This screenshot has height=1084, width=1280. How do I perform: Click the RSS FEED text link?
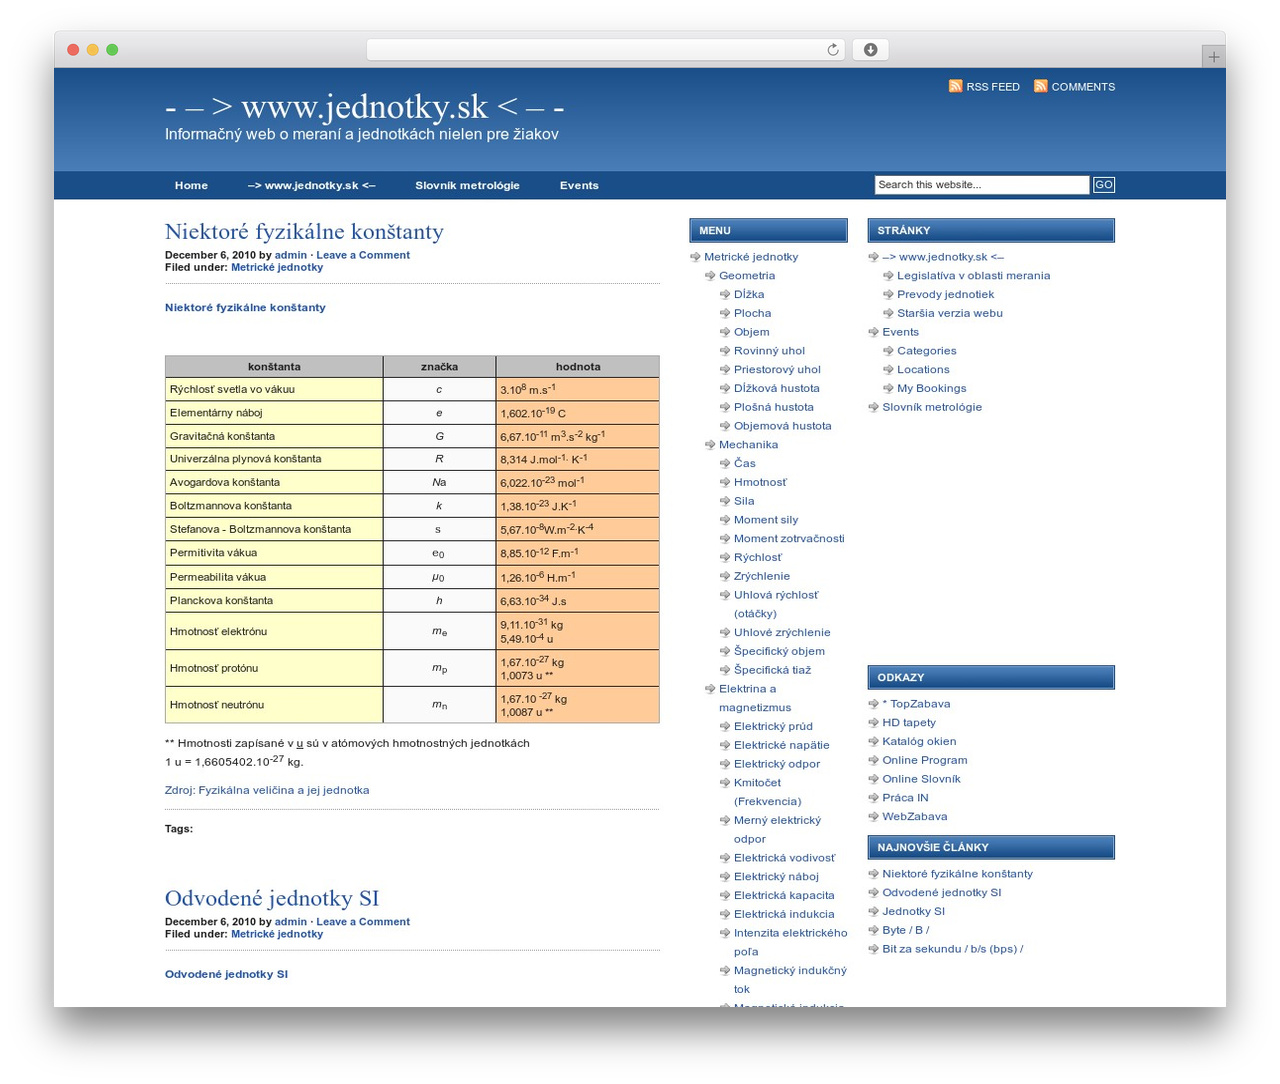point(993,87)
